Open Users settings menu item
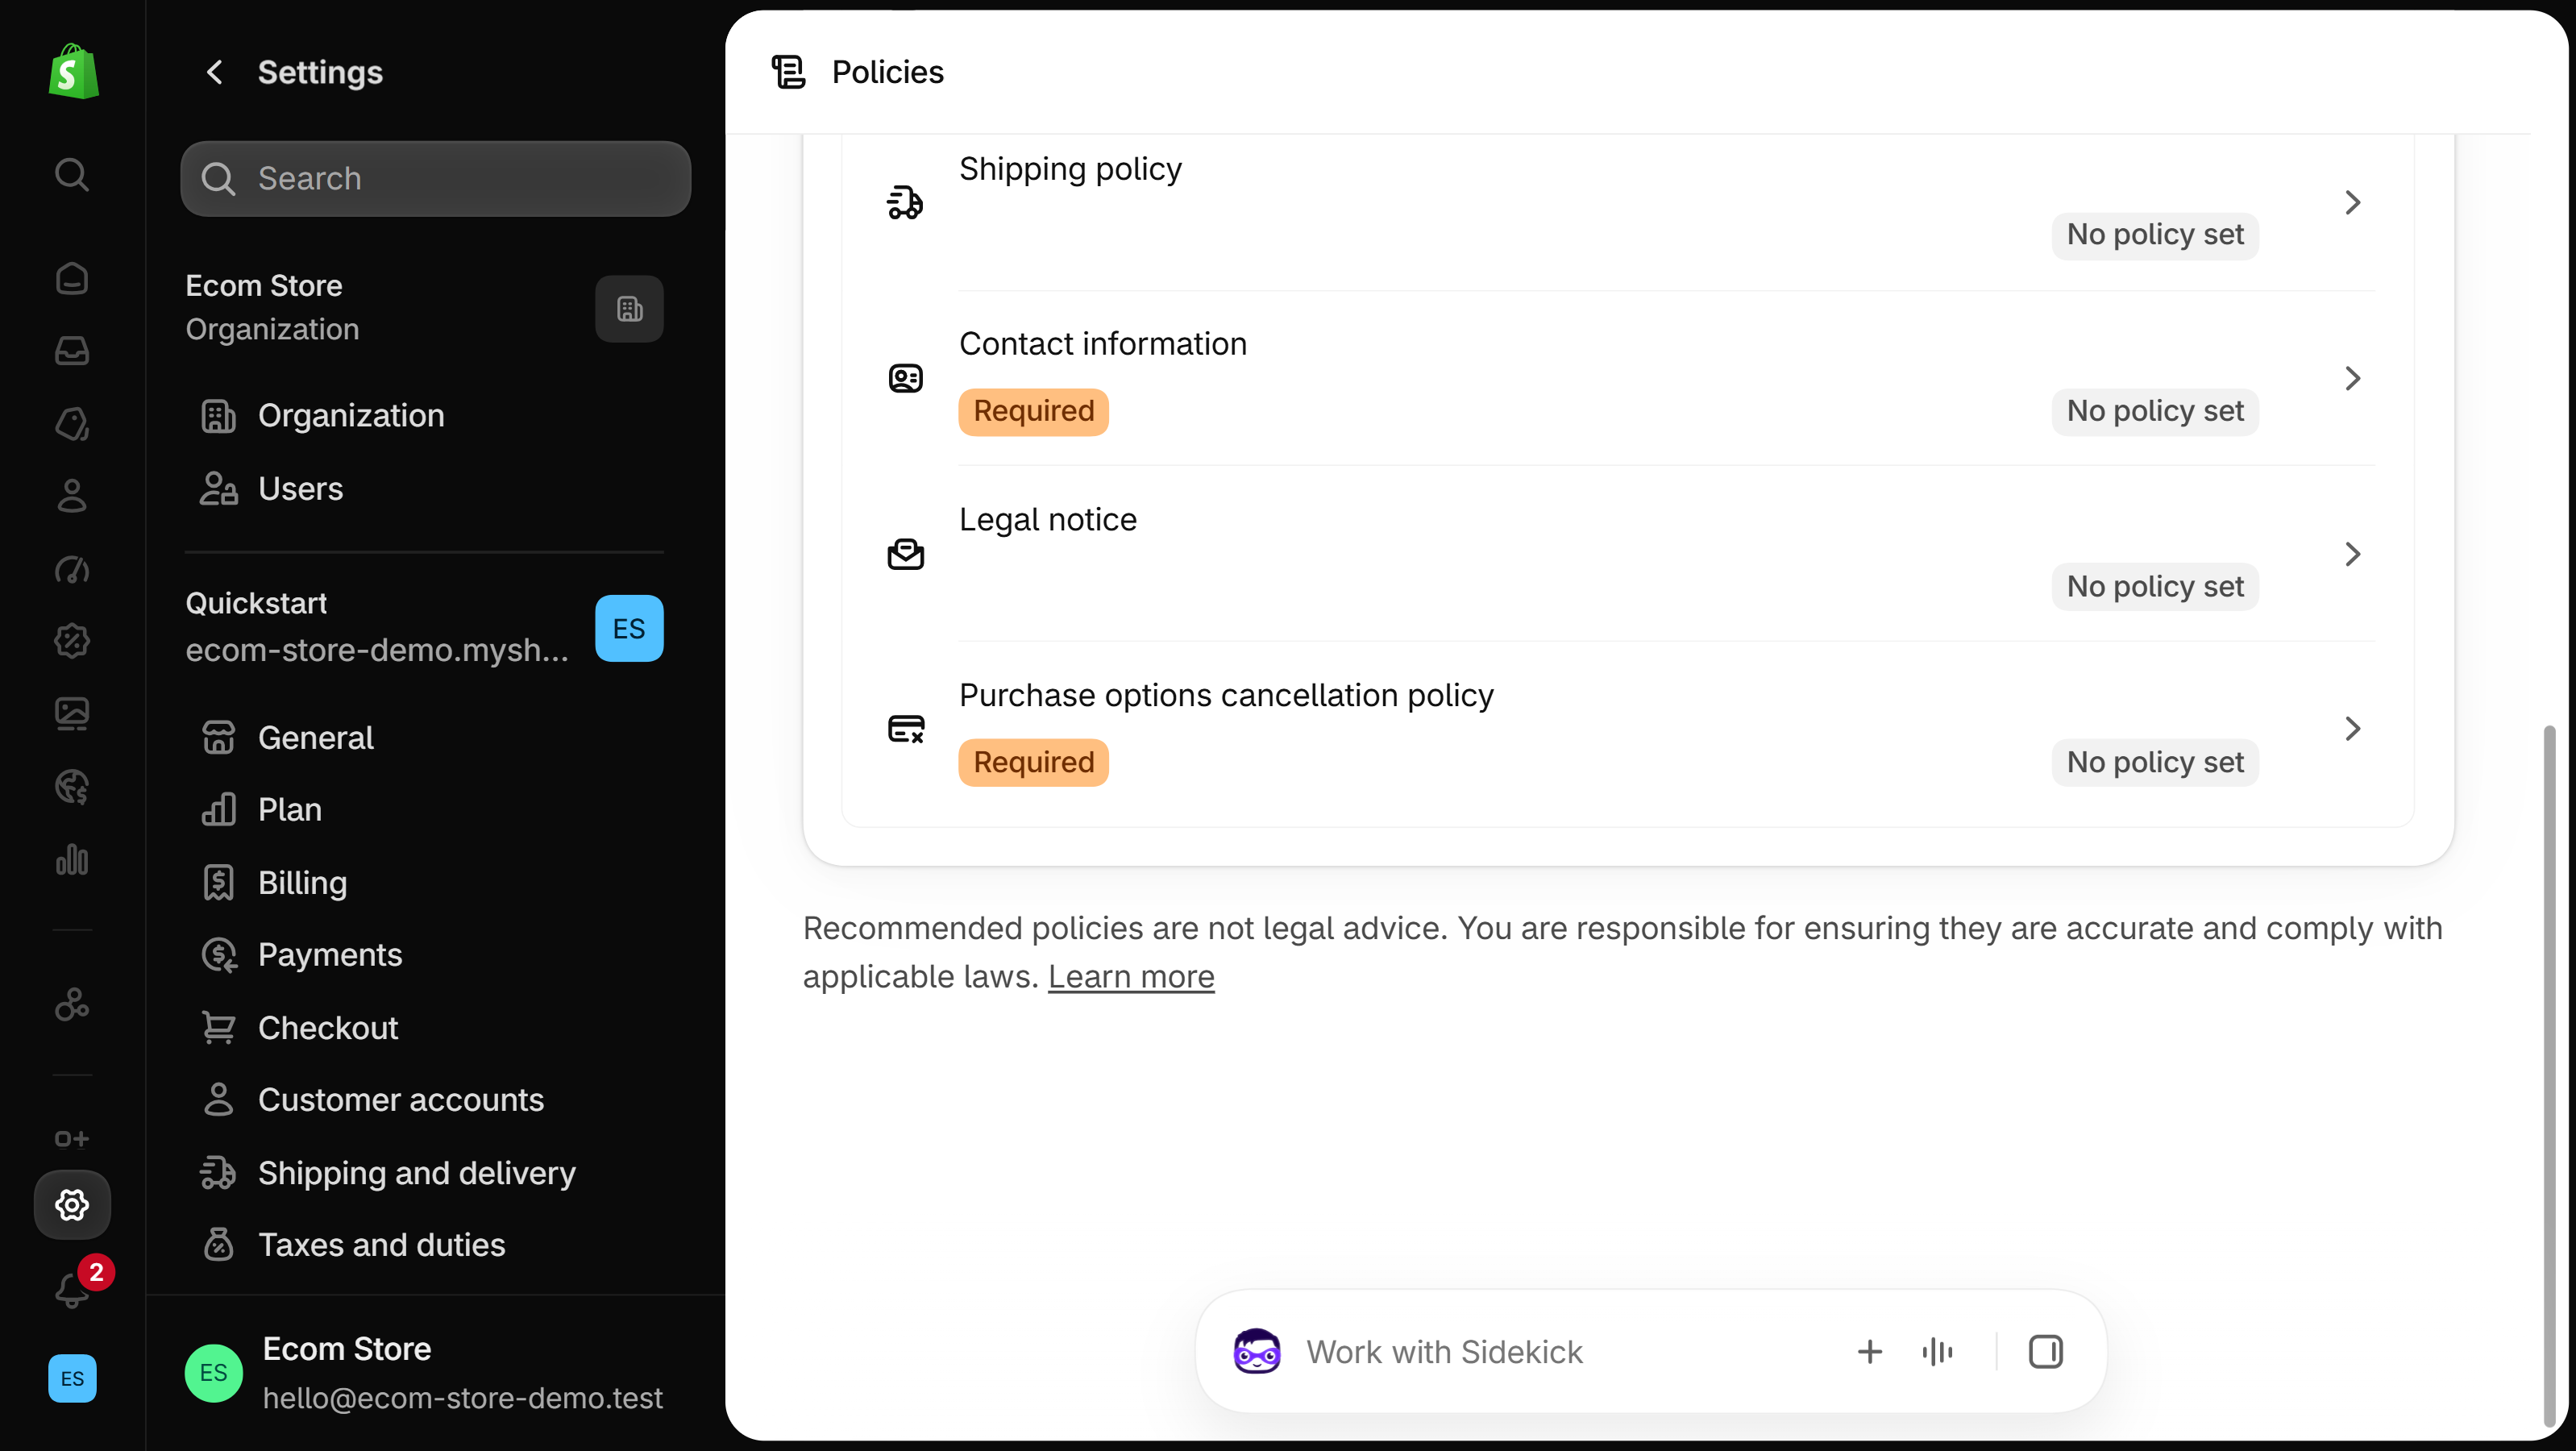Viewport: 2576px width, 1451px height. 424,489
